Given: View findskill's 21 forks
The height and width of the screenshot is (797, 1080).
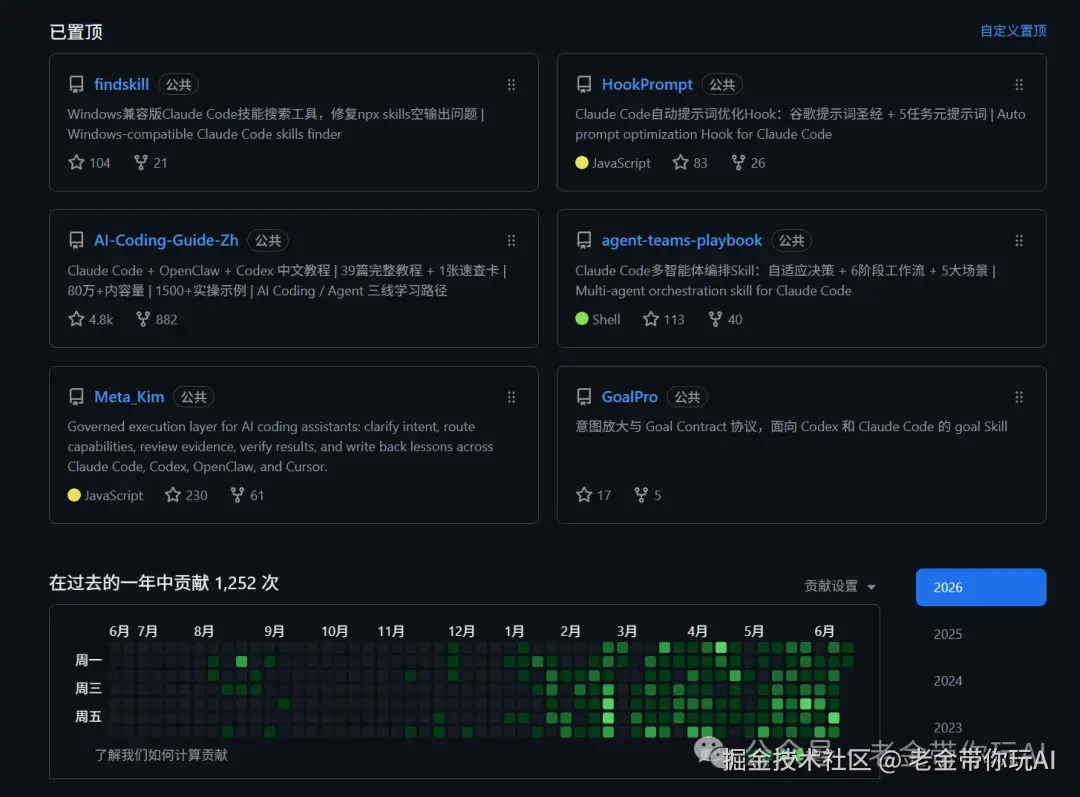Looking at the screenshot, I should click(x=150, y=163).
